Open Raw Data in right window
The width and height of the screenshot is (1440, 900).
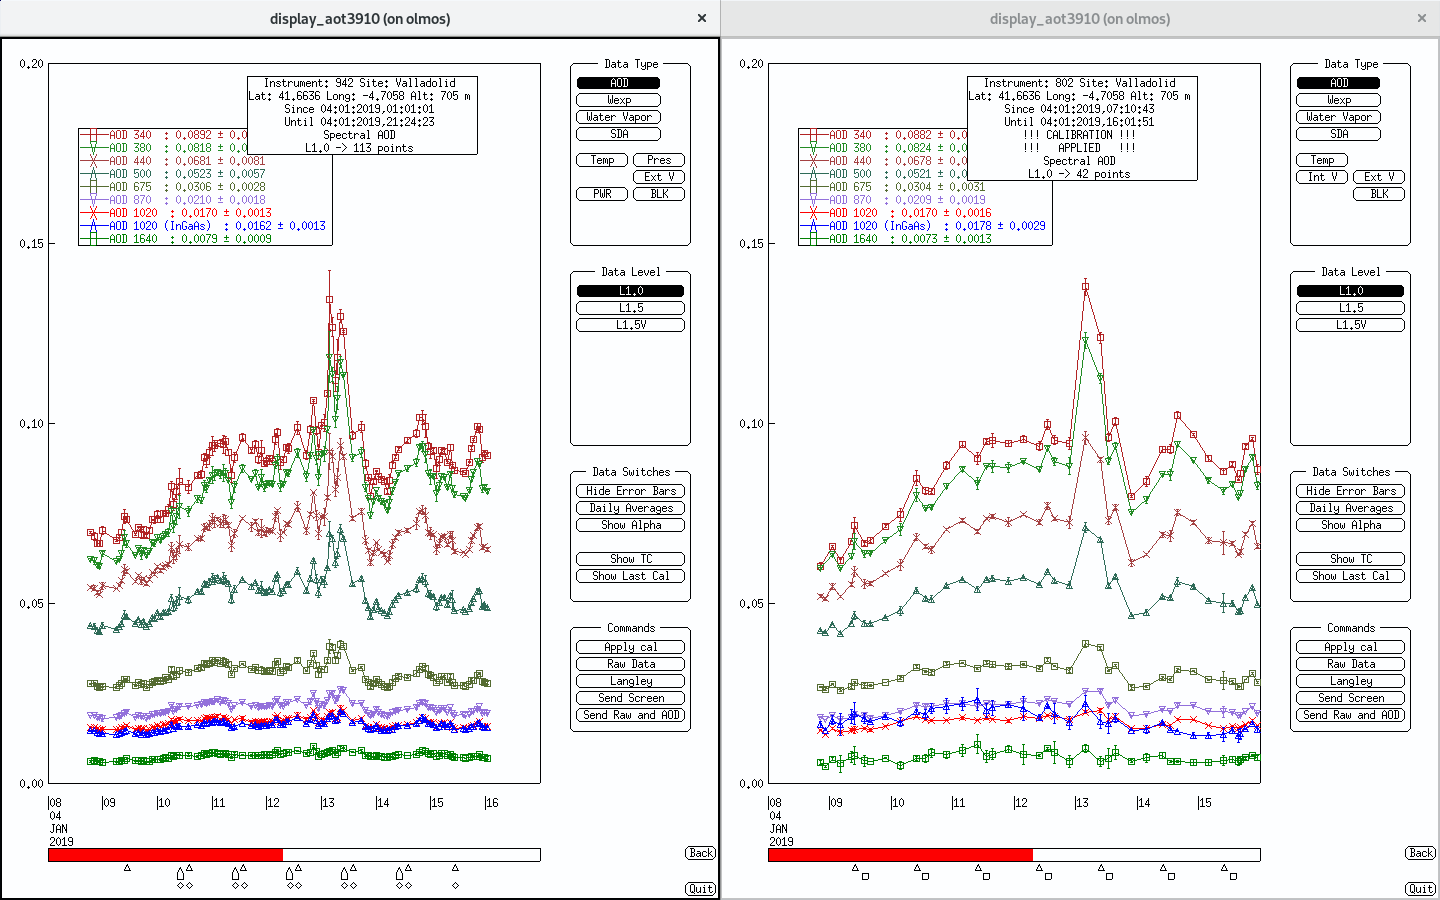[x=1350, y=664]
